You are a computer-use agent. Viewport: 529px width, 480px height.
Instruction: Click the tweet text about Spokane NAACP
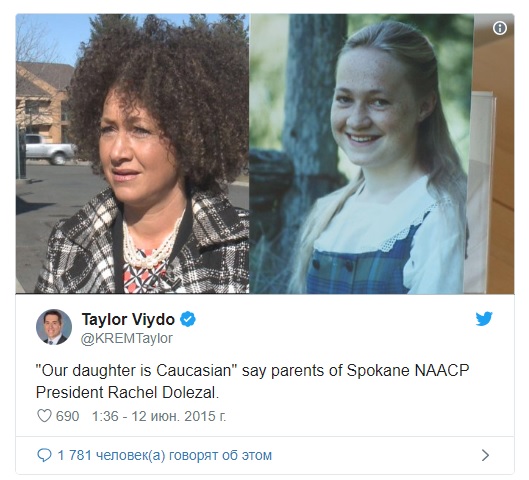(x=252, y=382)
